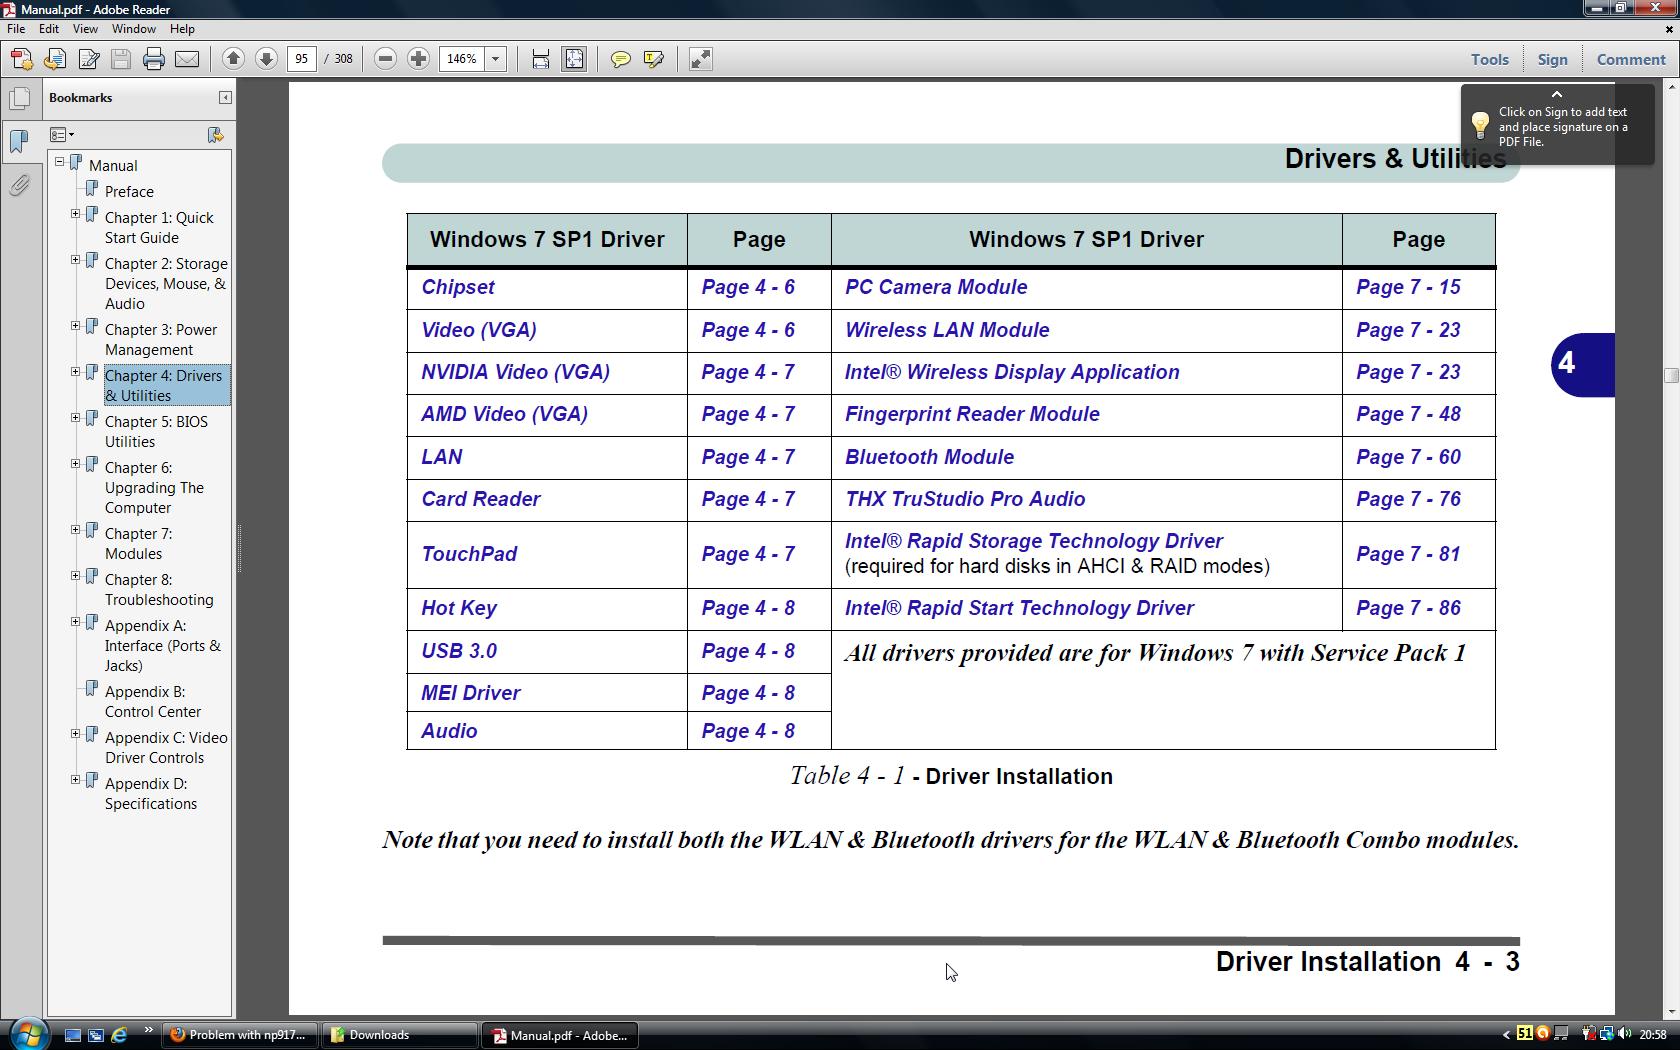Image resolution: width=1680 pixels, height=1050 pixels.
Task: Show hidden tray icons arrow
Action: [x=1506, y=1034]
